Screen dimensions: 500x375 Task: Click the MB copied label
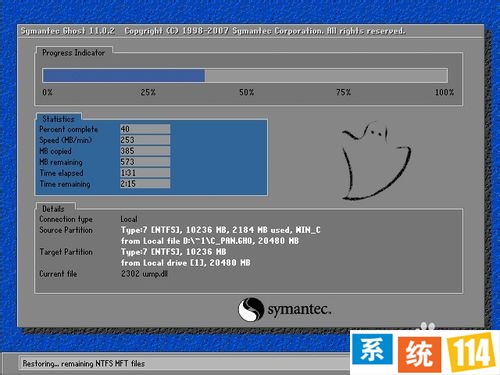coord(55,151)
